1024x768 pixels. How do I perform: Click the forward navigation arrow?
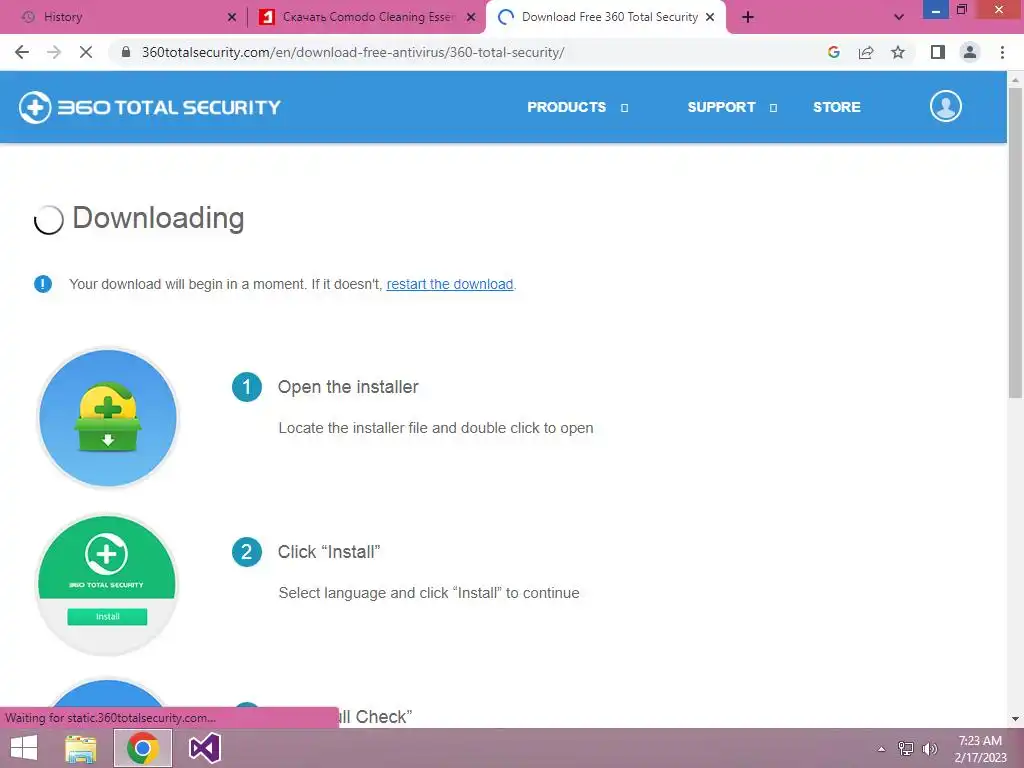[x=54, y=52]
